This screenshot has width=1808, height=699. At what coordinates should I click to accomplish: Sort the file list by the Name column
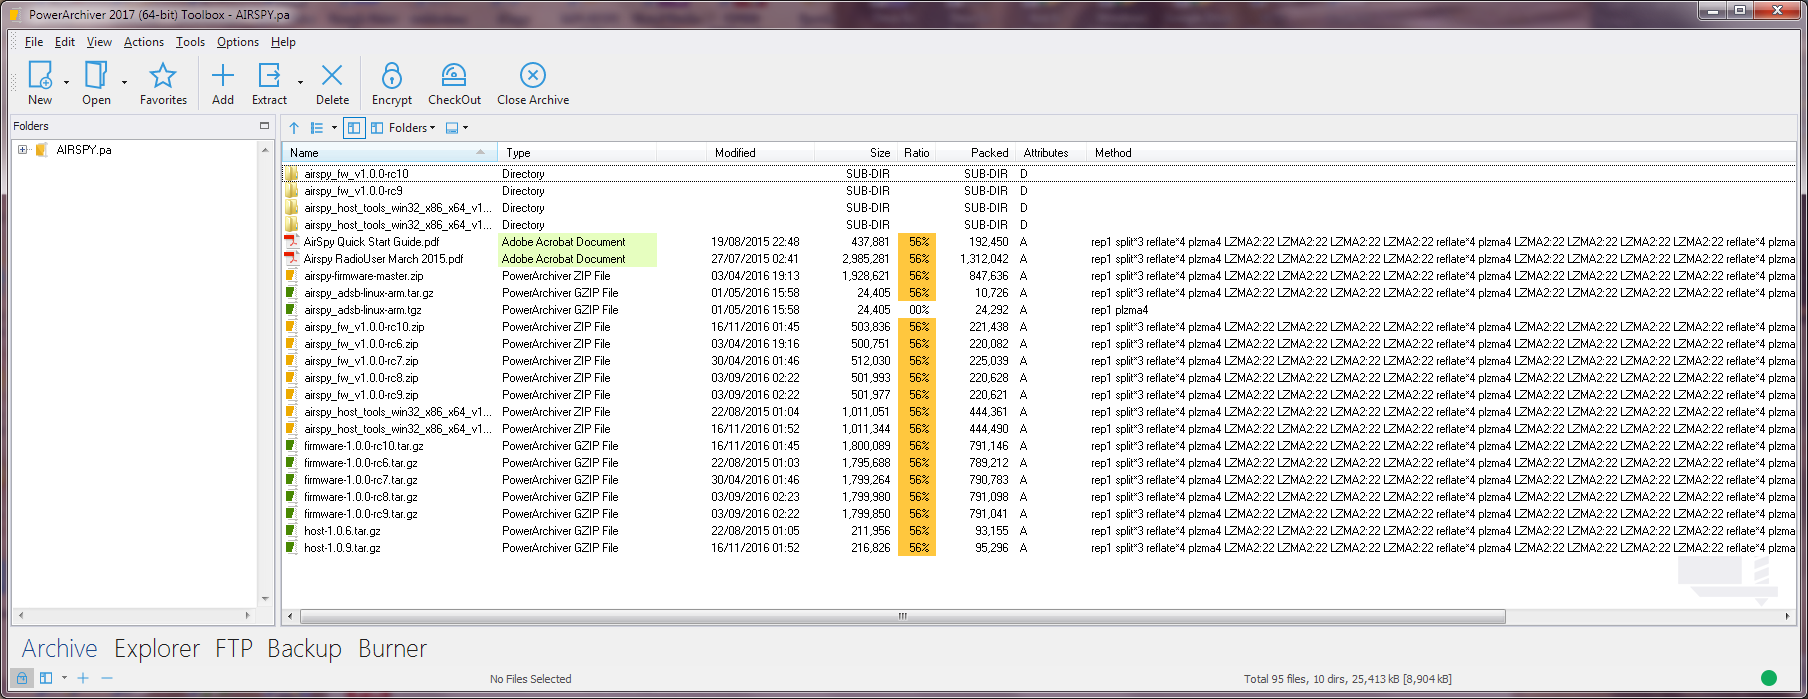[390, 153]
